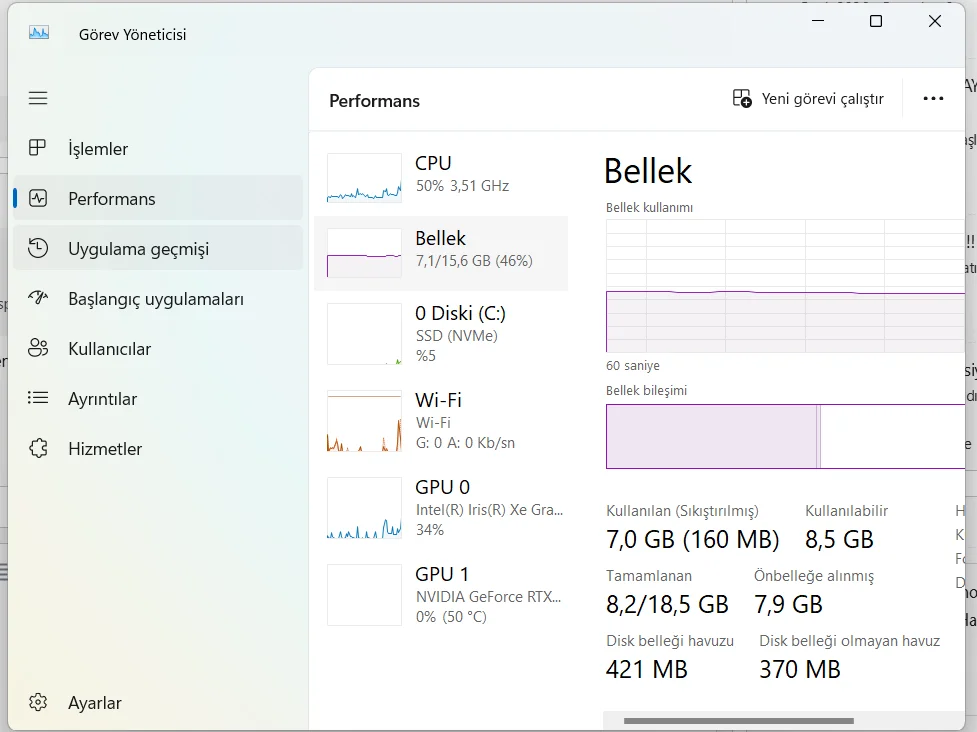Open the İşlemler processes icon
Screen dimensions: 977x732
(38, 149)
